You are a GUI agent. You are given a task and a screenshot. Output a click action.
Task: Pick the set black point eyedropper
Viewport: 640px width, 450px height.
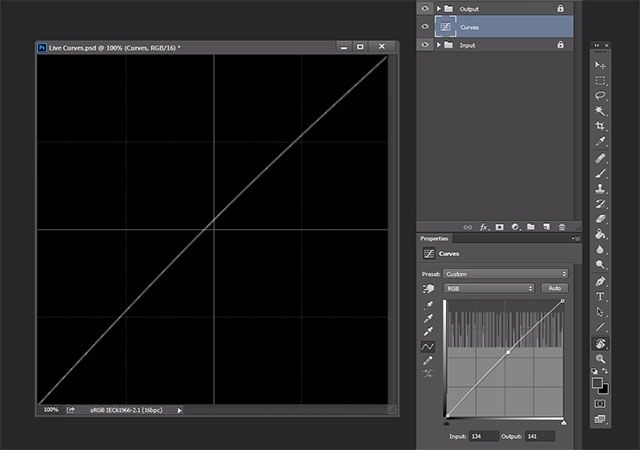coord(428,305)
